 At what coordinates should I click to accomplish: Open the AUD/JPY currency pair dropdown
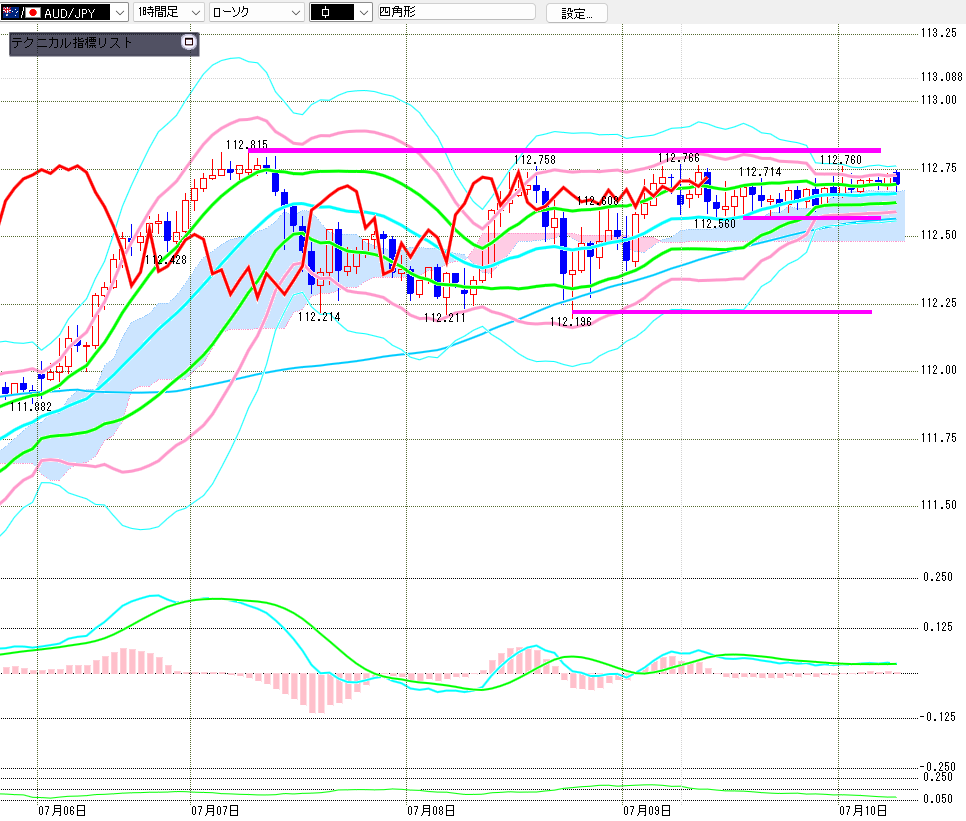pyautogui.click(x=120, y=12)
